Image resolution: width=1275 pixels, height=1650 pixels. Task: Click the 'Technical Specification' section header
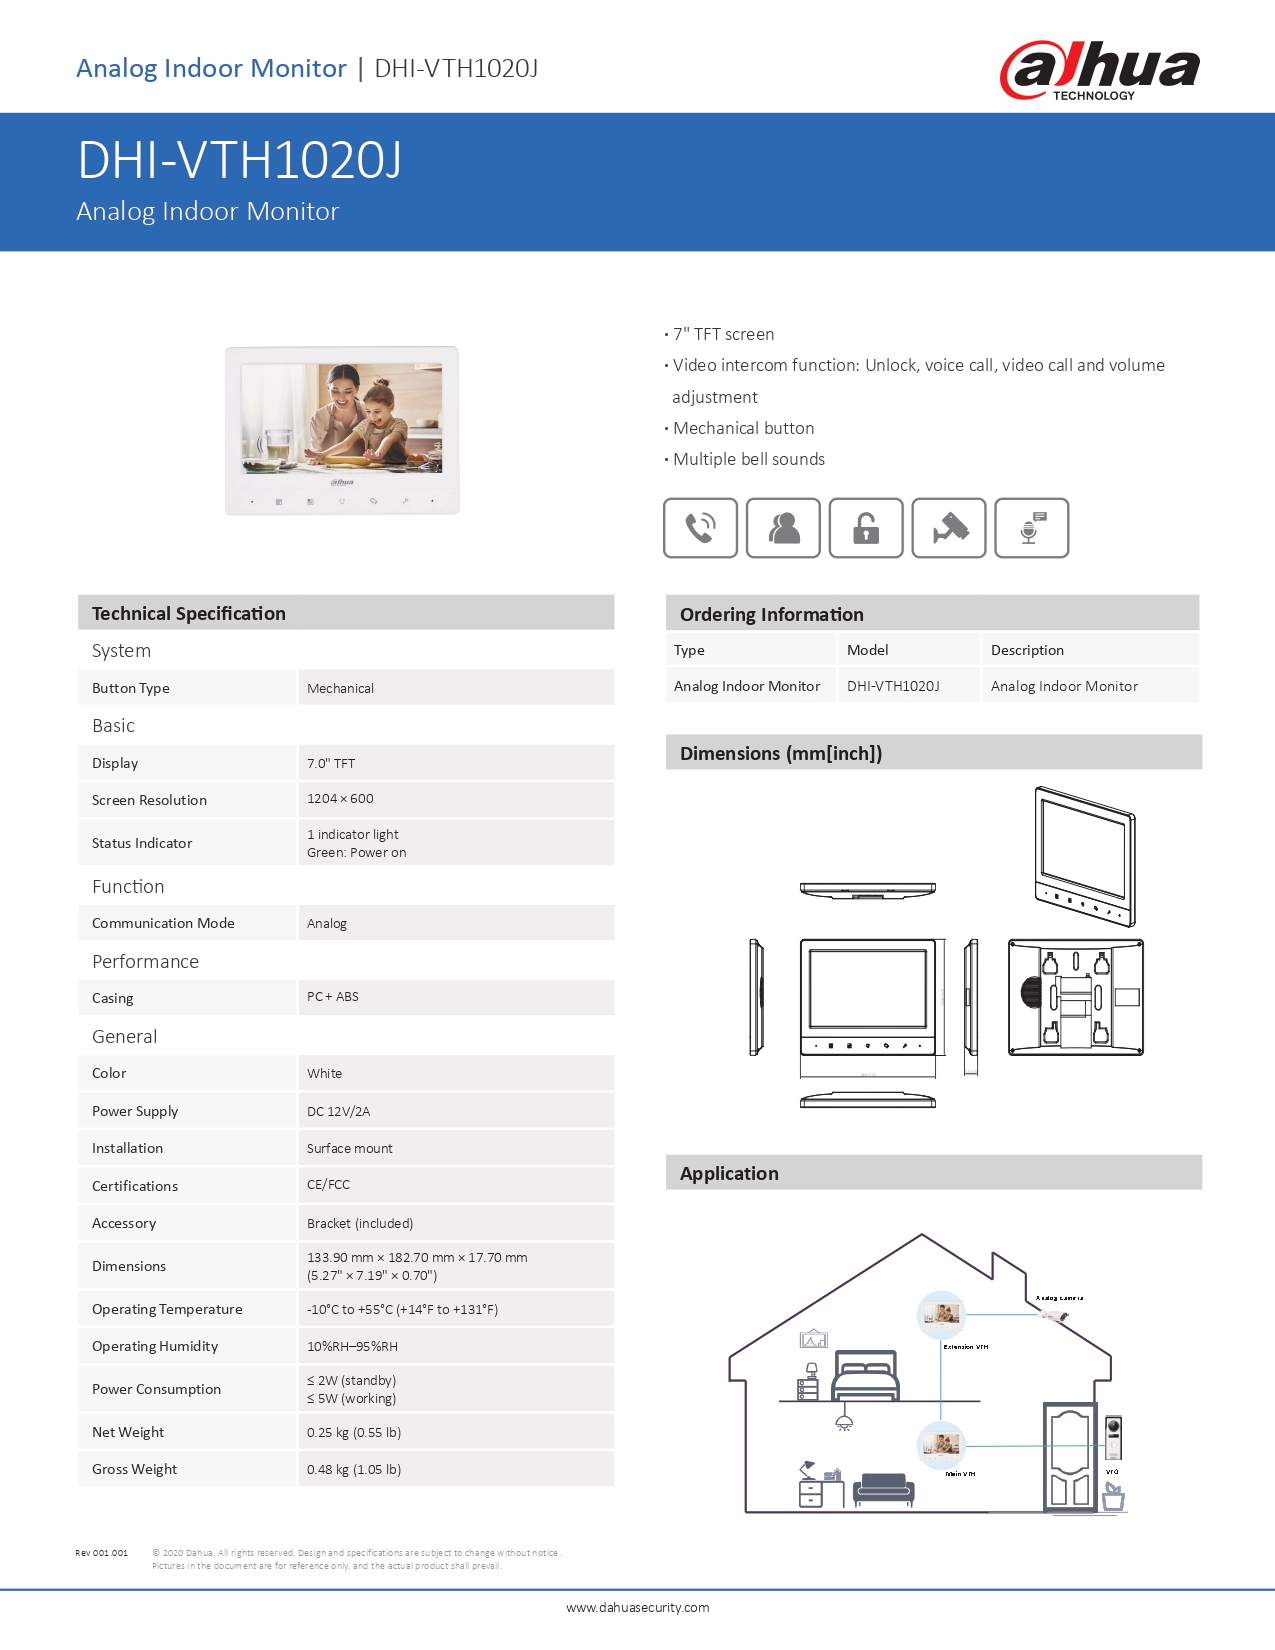[x=346, y=613]
